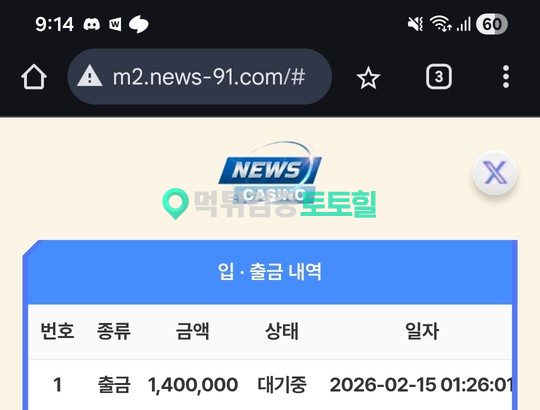This screenshot has width=540, height=410.
Task: Tap the 입·출금 내역 header
Action: pyautogui.click(x=270, y=272)
